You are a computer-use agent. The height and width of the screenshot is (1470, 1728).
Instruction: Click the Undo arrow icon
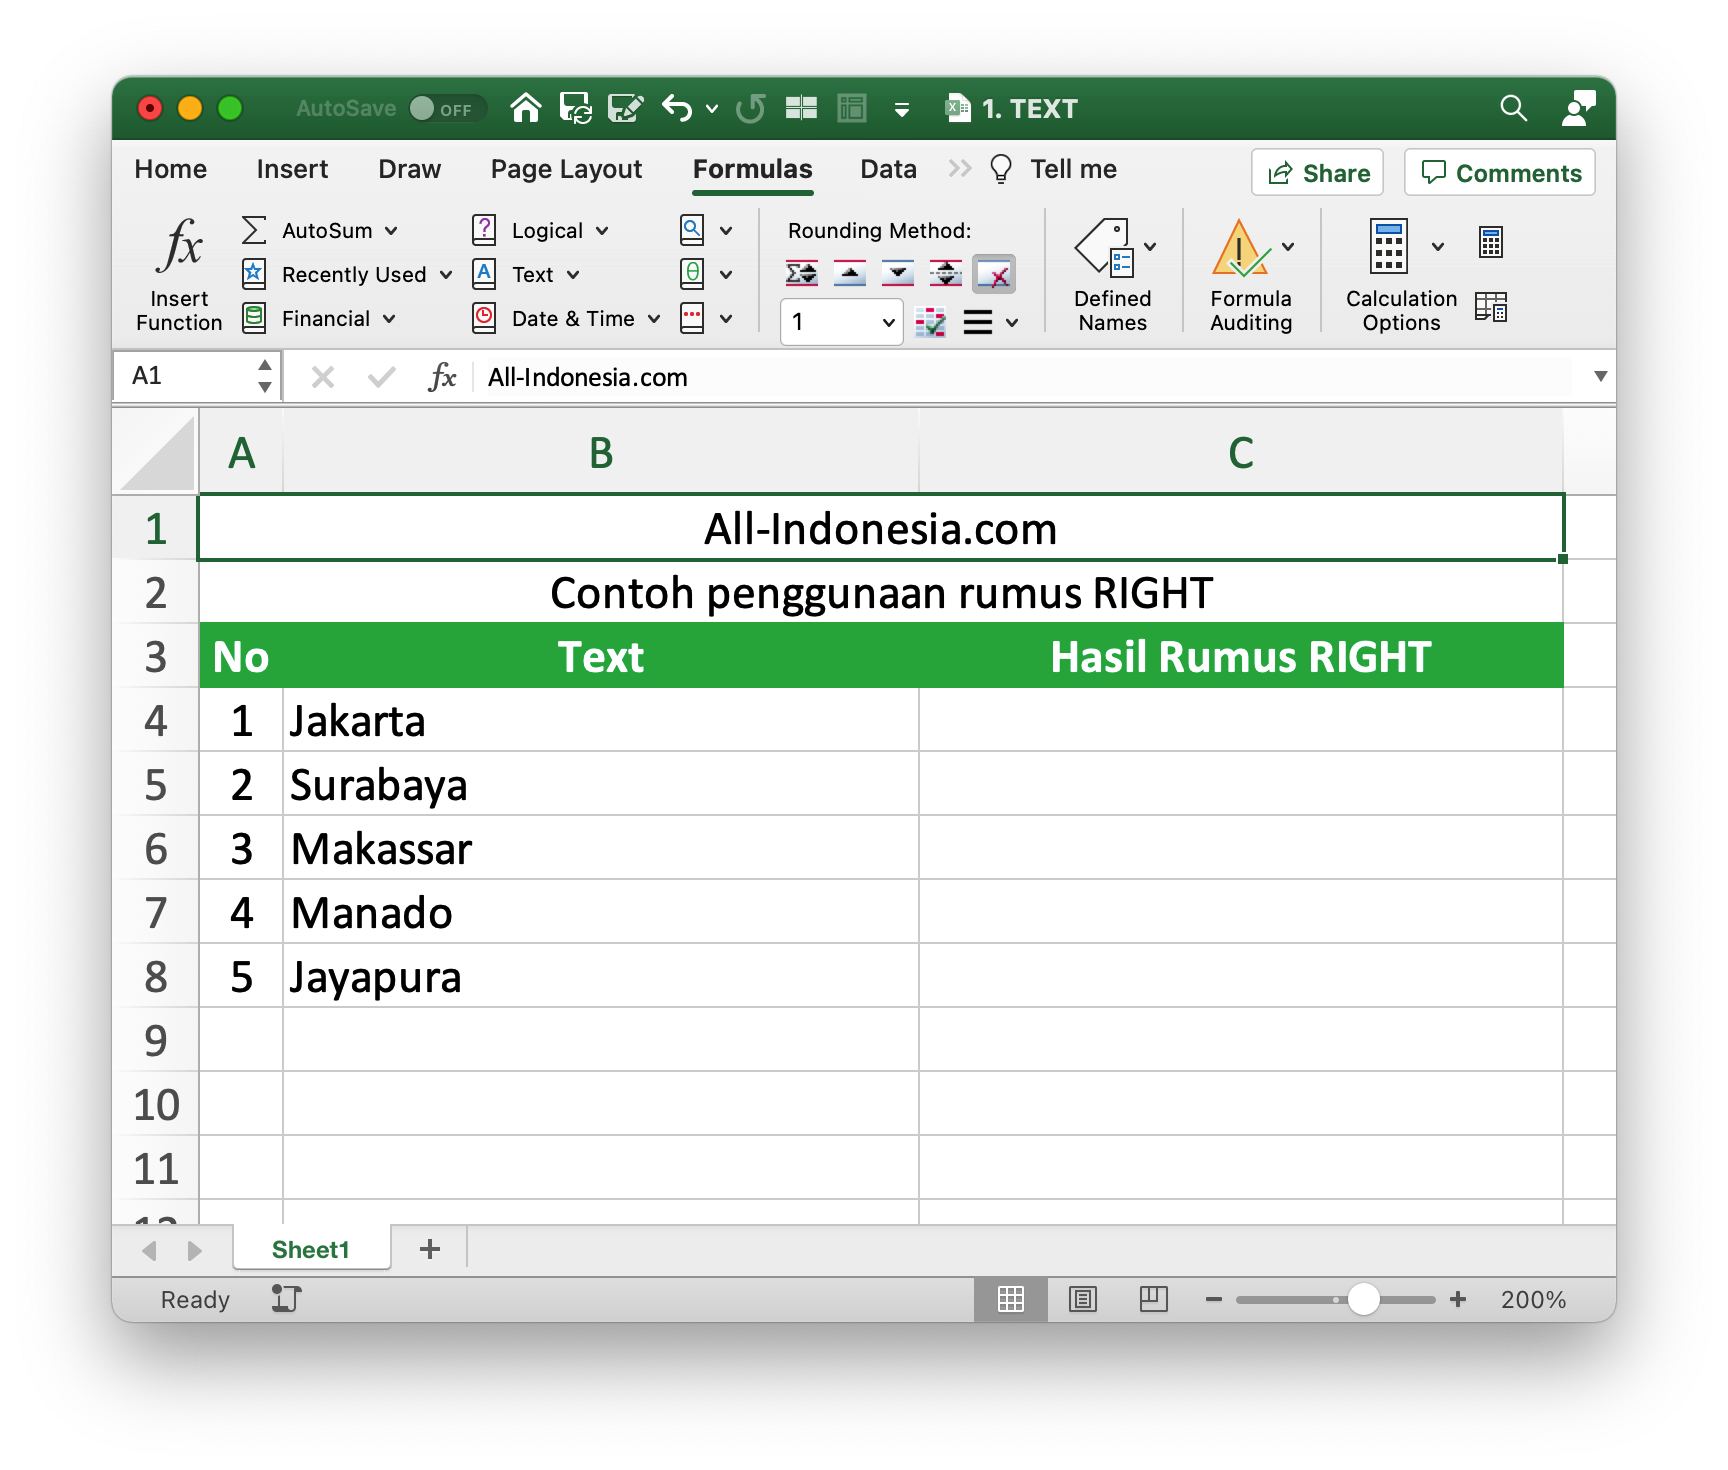point(677,108)
